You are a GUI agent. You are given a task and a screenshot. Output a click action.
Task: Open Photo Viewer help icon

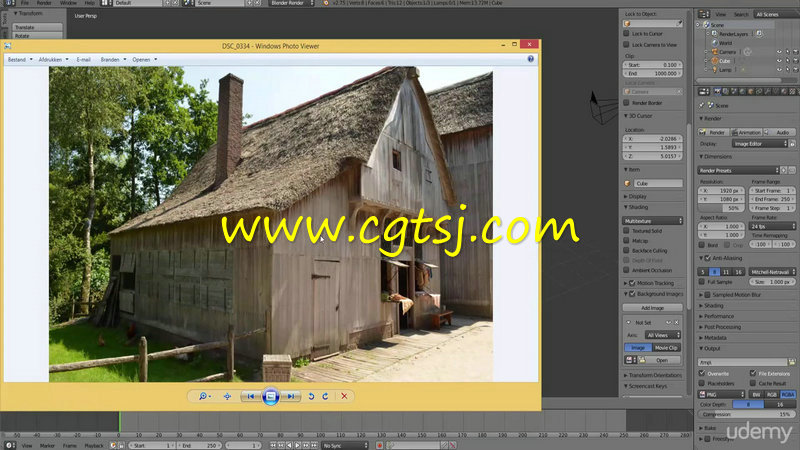click(531, 59)
